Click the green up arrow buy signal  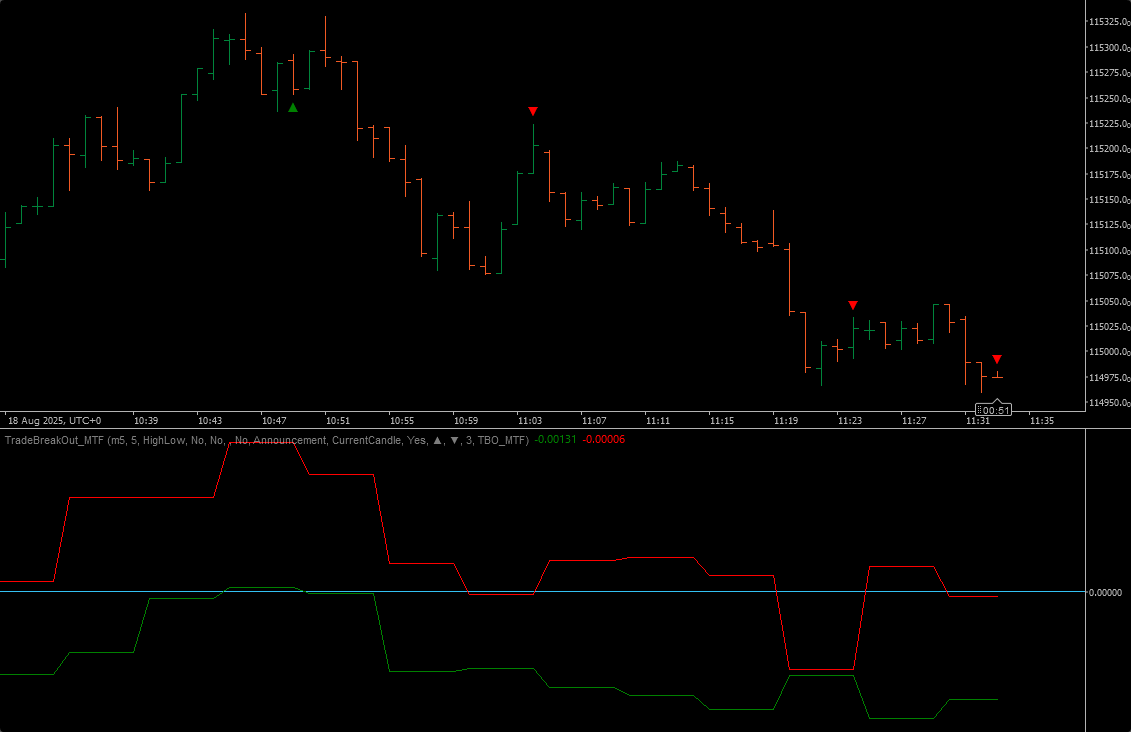point(293,106)
